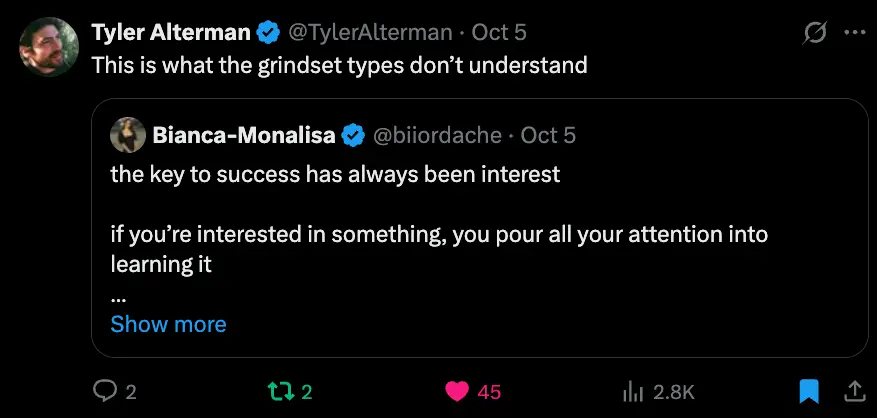Expand quoted post with Show more

click(x=168, y=324)
